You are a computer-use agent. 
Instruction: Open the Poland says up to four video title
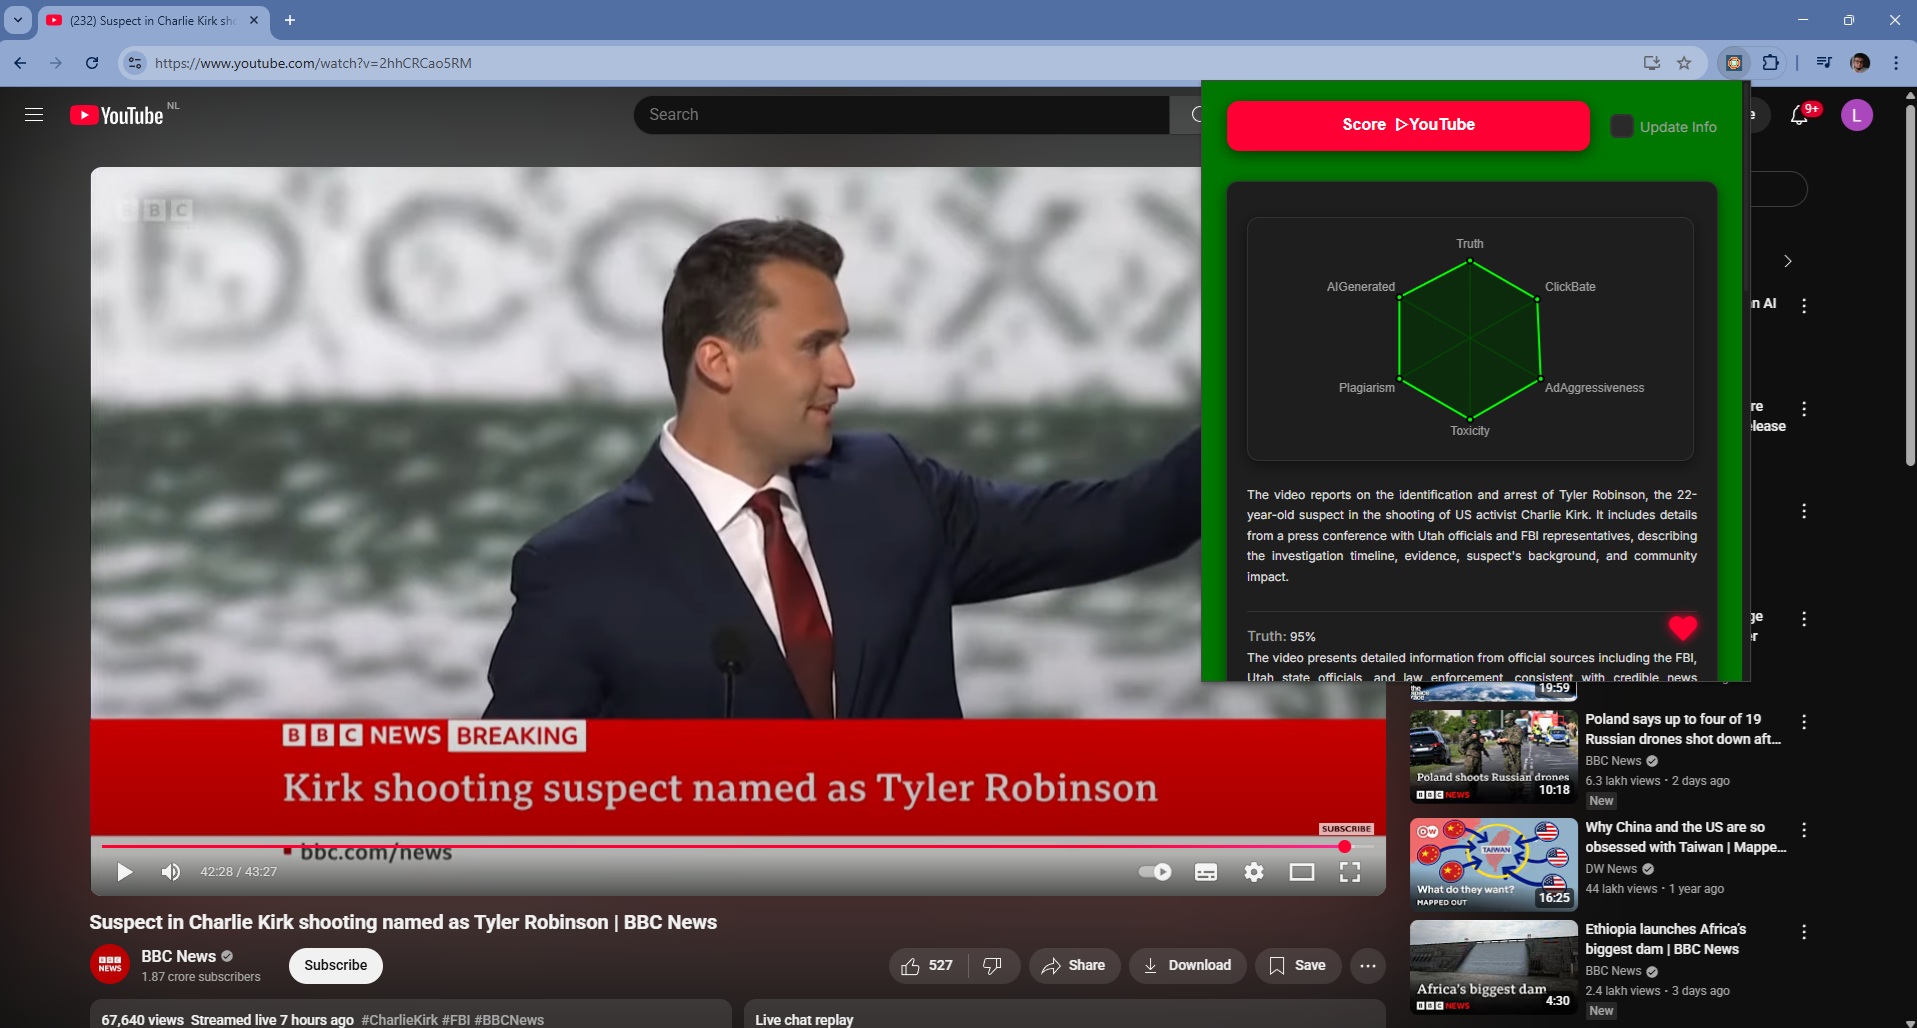tap(1683, 729)
